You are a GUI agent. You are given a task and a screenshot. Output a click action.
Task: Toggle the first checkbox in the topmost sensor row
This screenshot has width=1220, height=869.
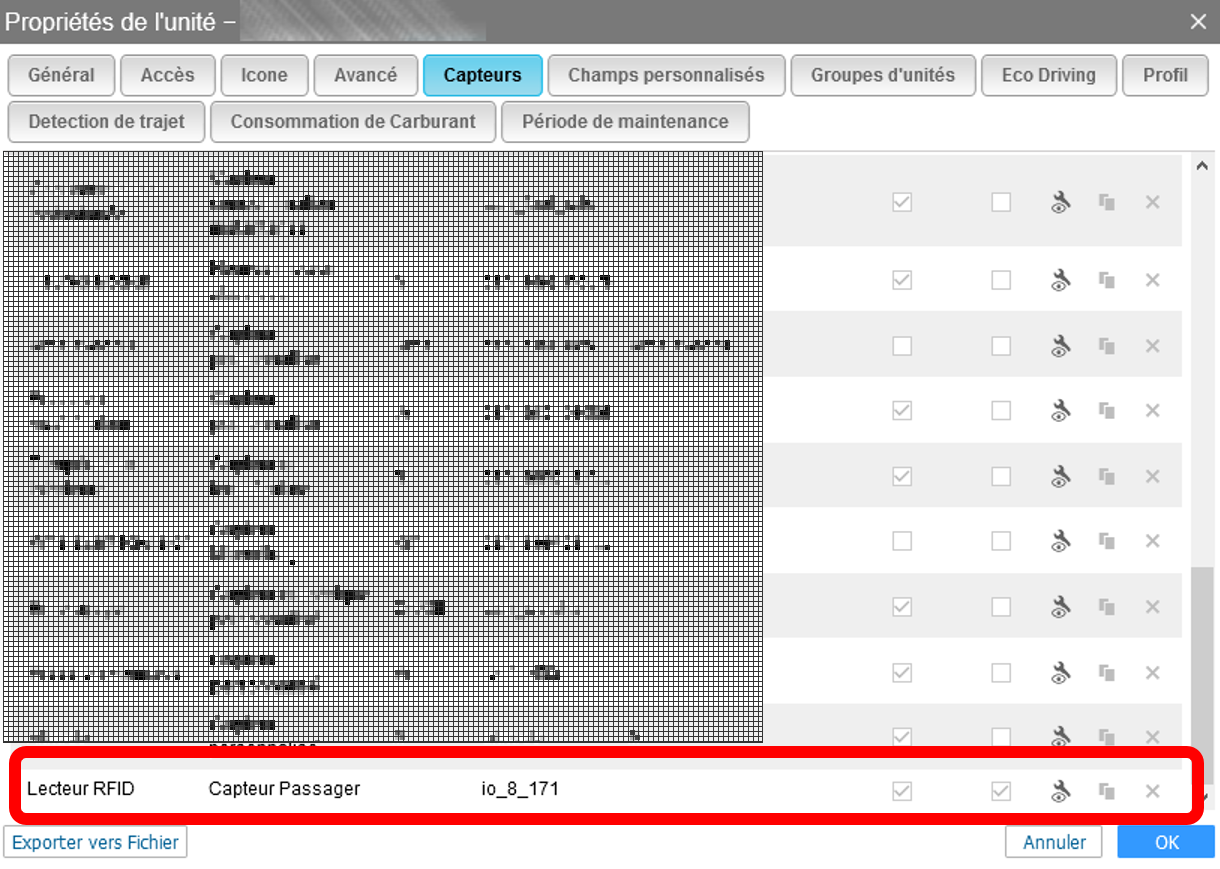tap(902, 202)
